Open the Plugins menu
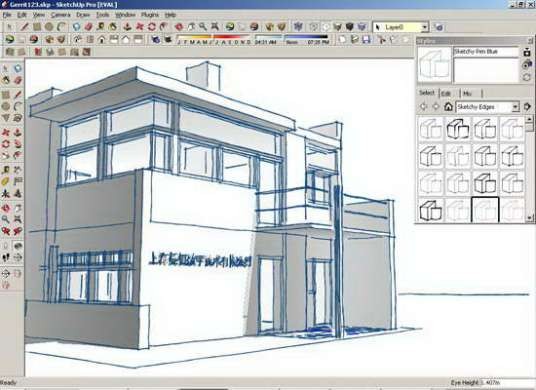 pos(150,15)
